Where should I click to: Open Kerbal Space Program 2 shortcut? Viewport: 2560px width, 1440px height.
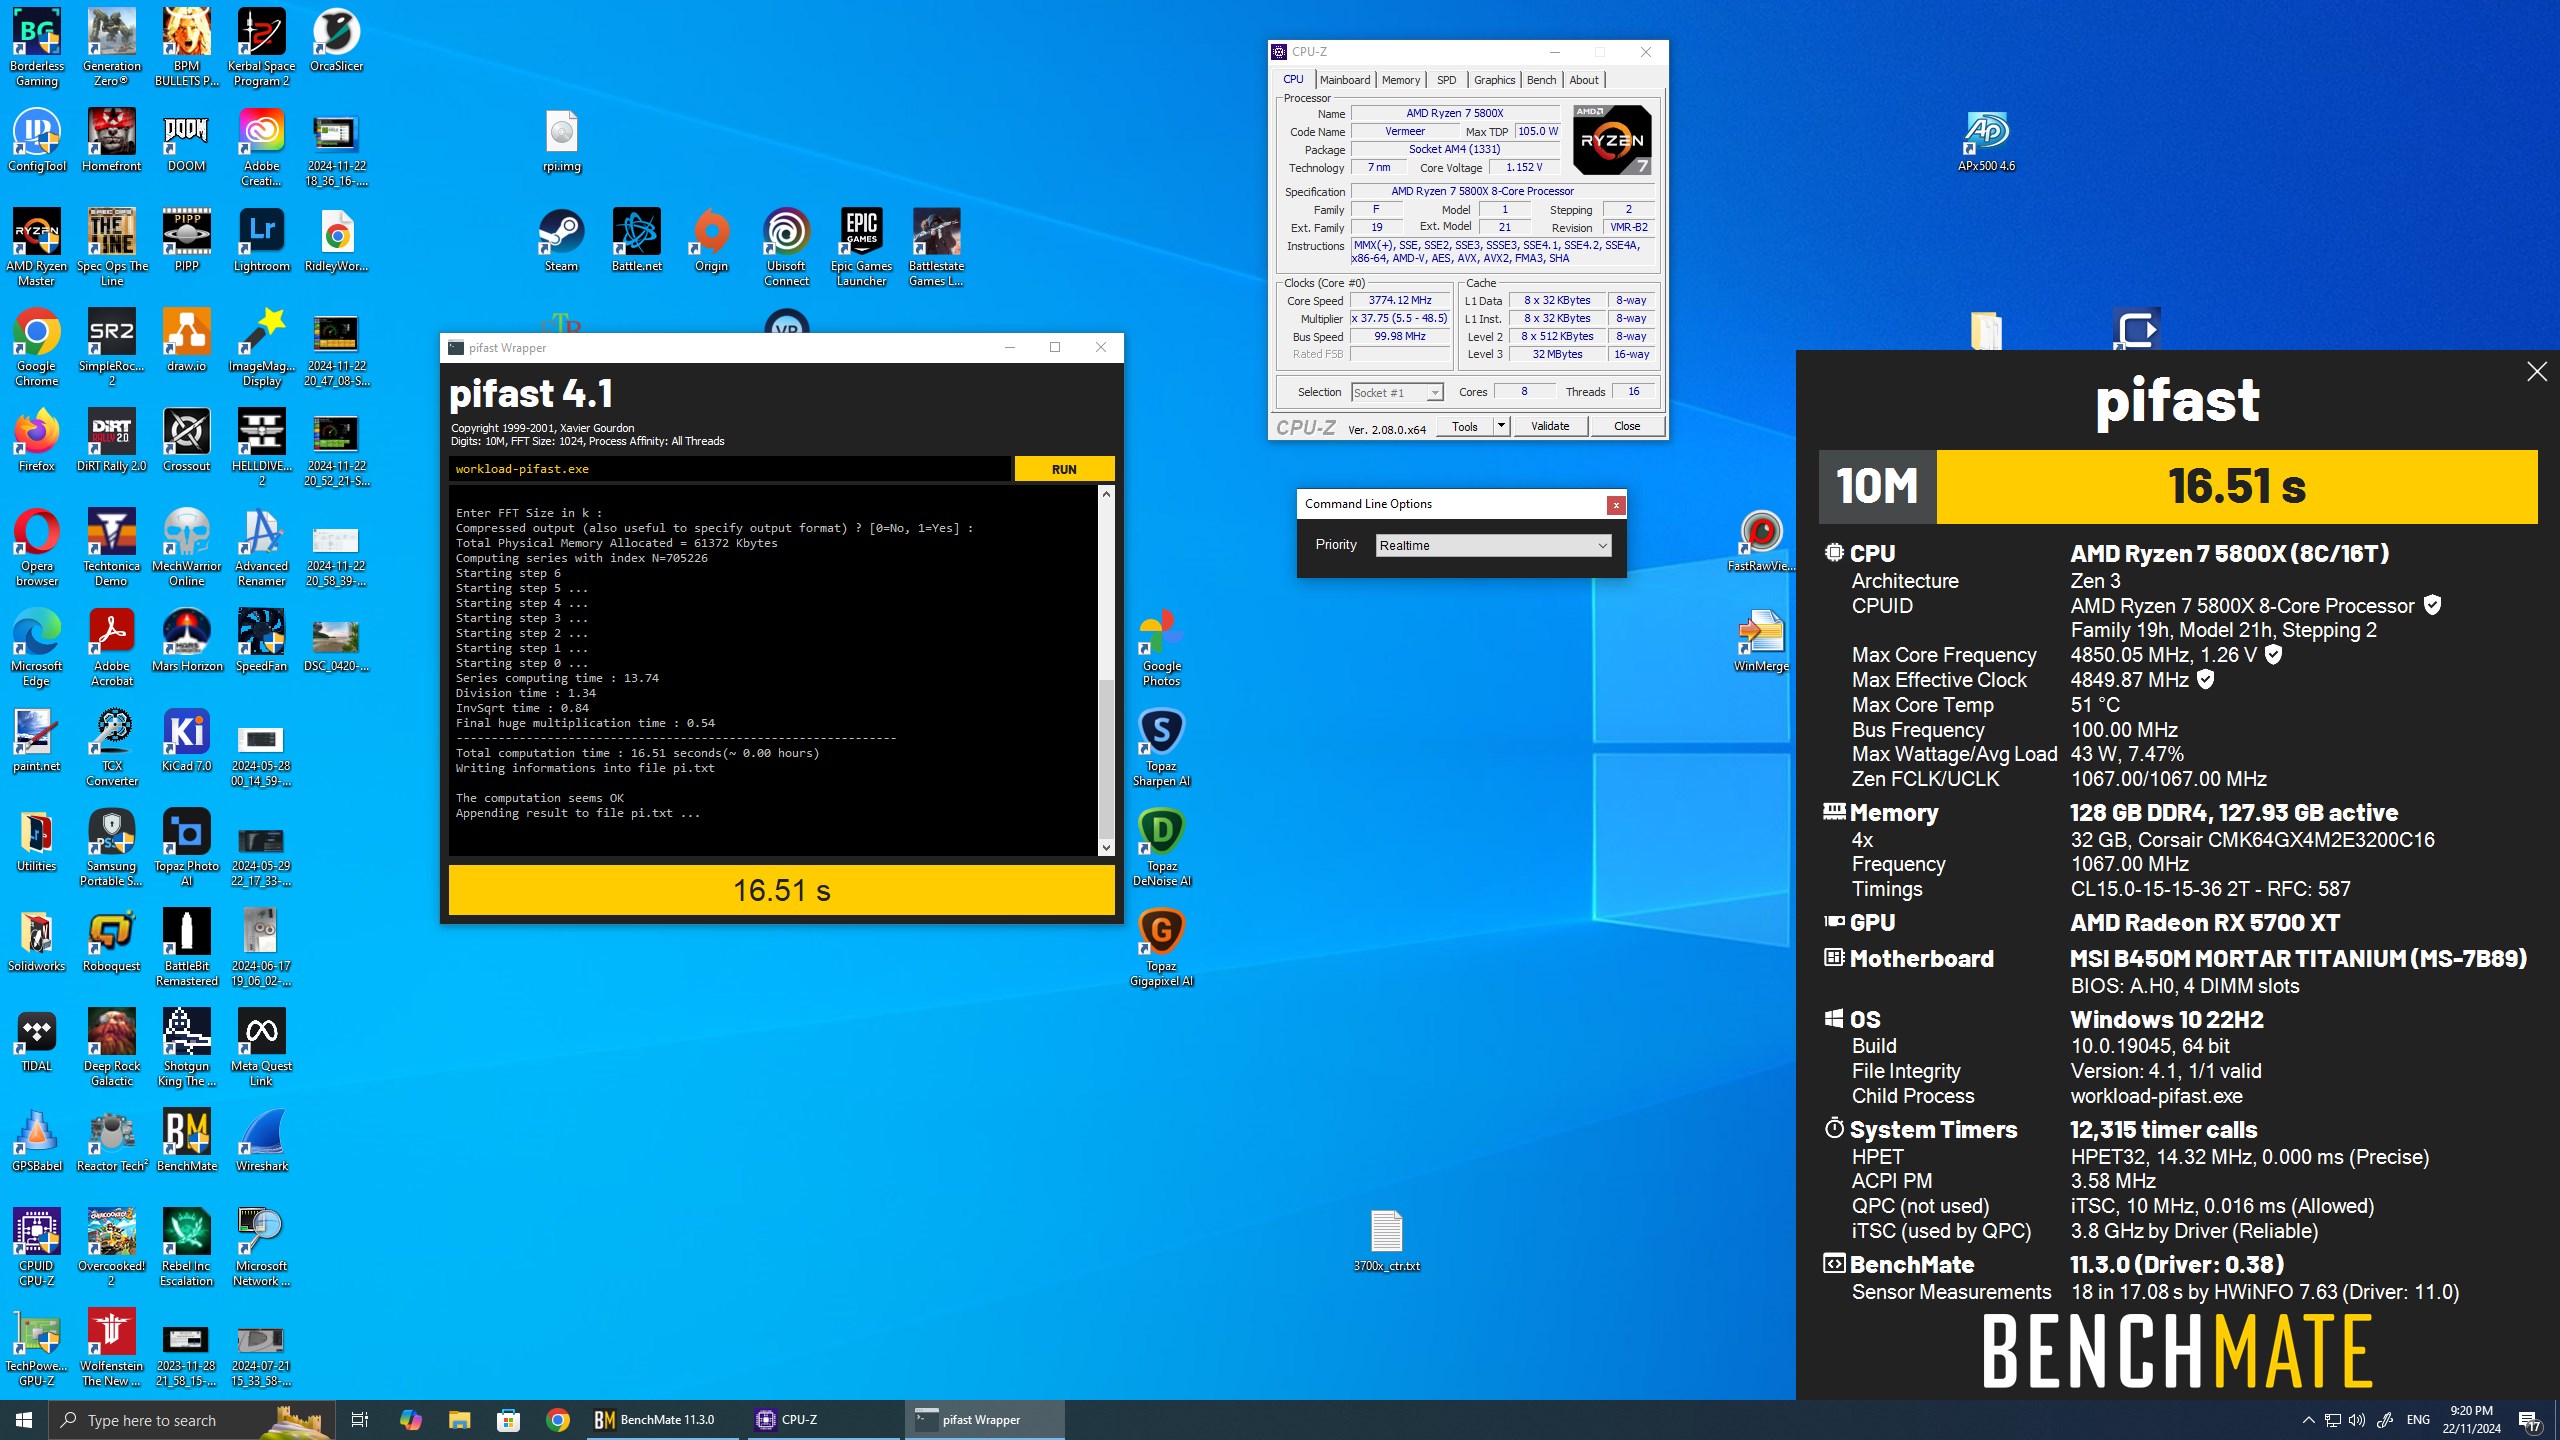point(261,47)
